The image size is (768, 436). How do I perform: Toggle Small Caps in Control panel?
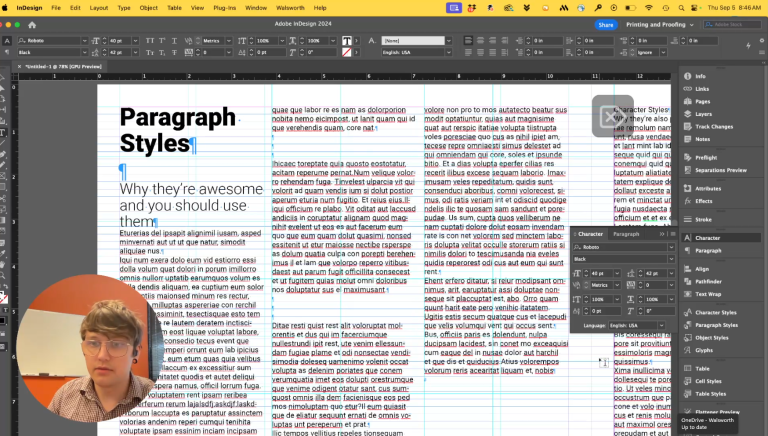pos(150,52)
